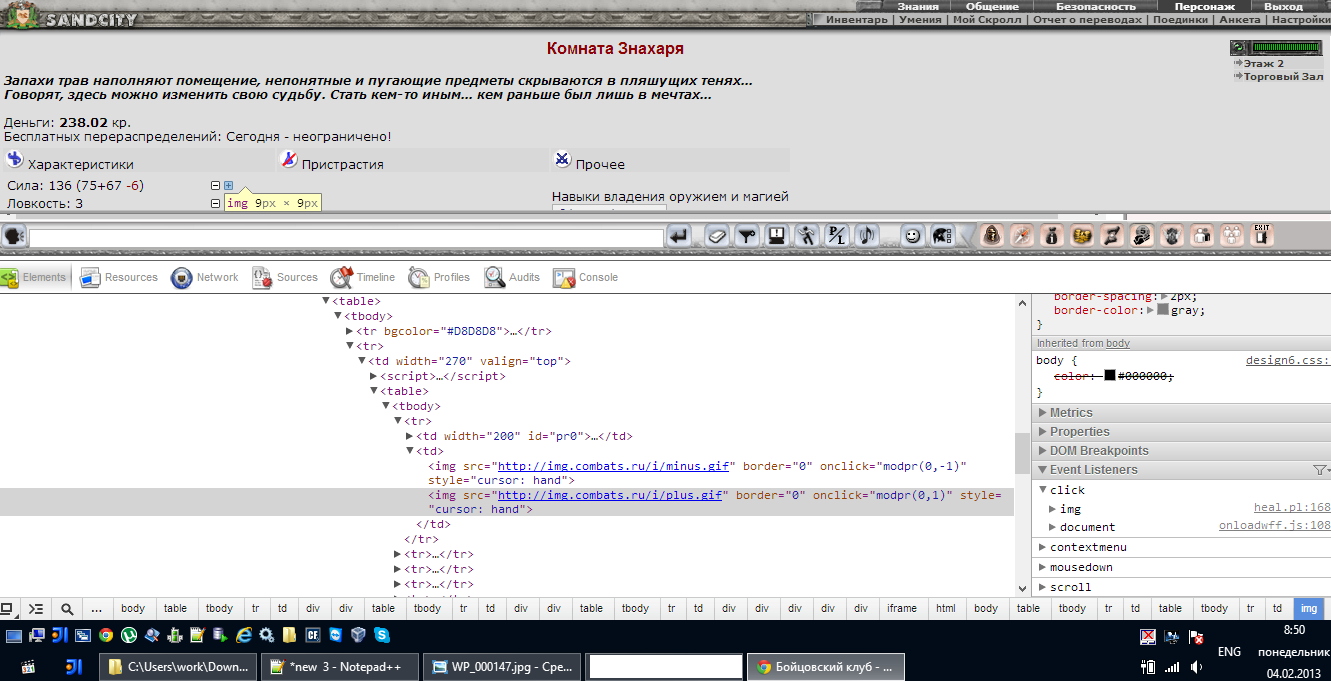1331x681 pixels.
Task: Collapse the click event listener group
Action: (x=1043, y=490)
